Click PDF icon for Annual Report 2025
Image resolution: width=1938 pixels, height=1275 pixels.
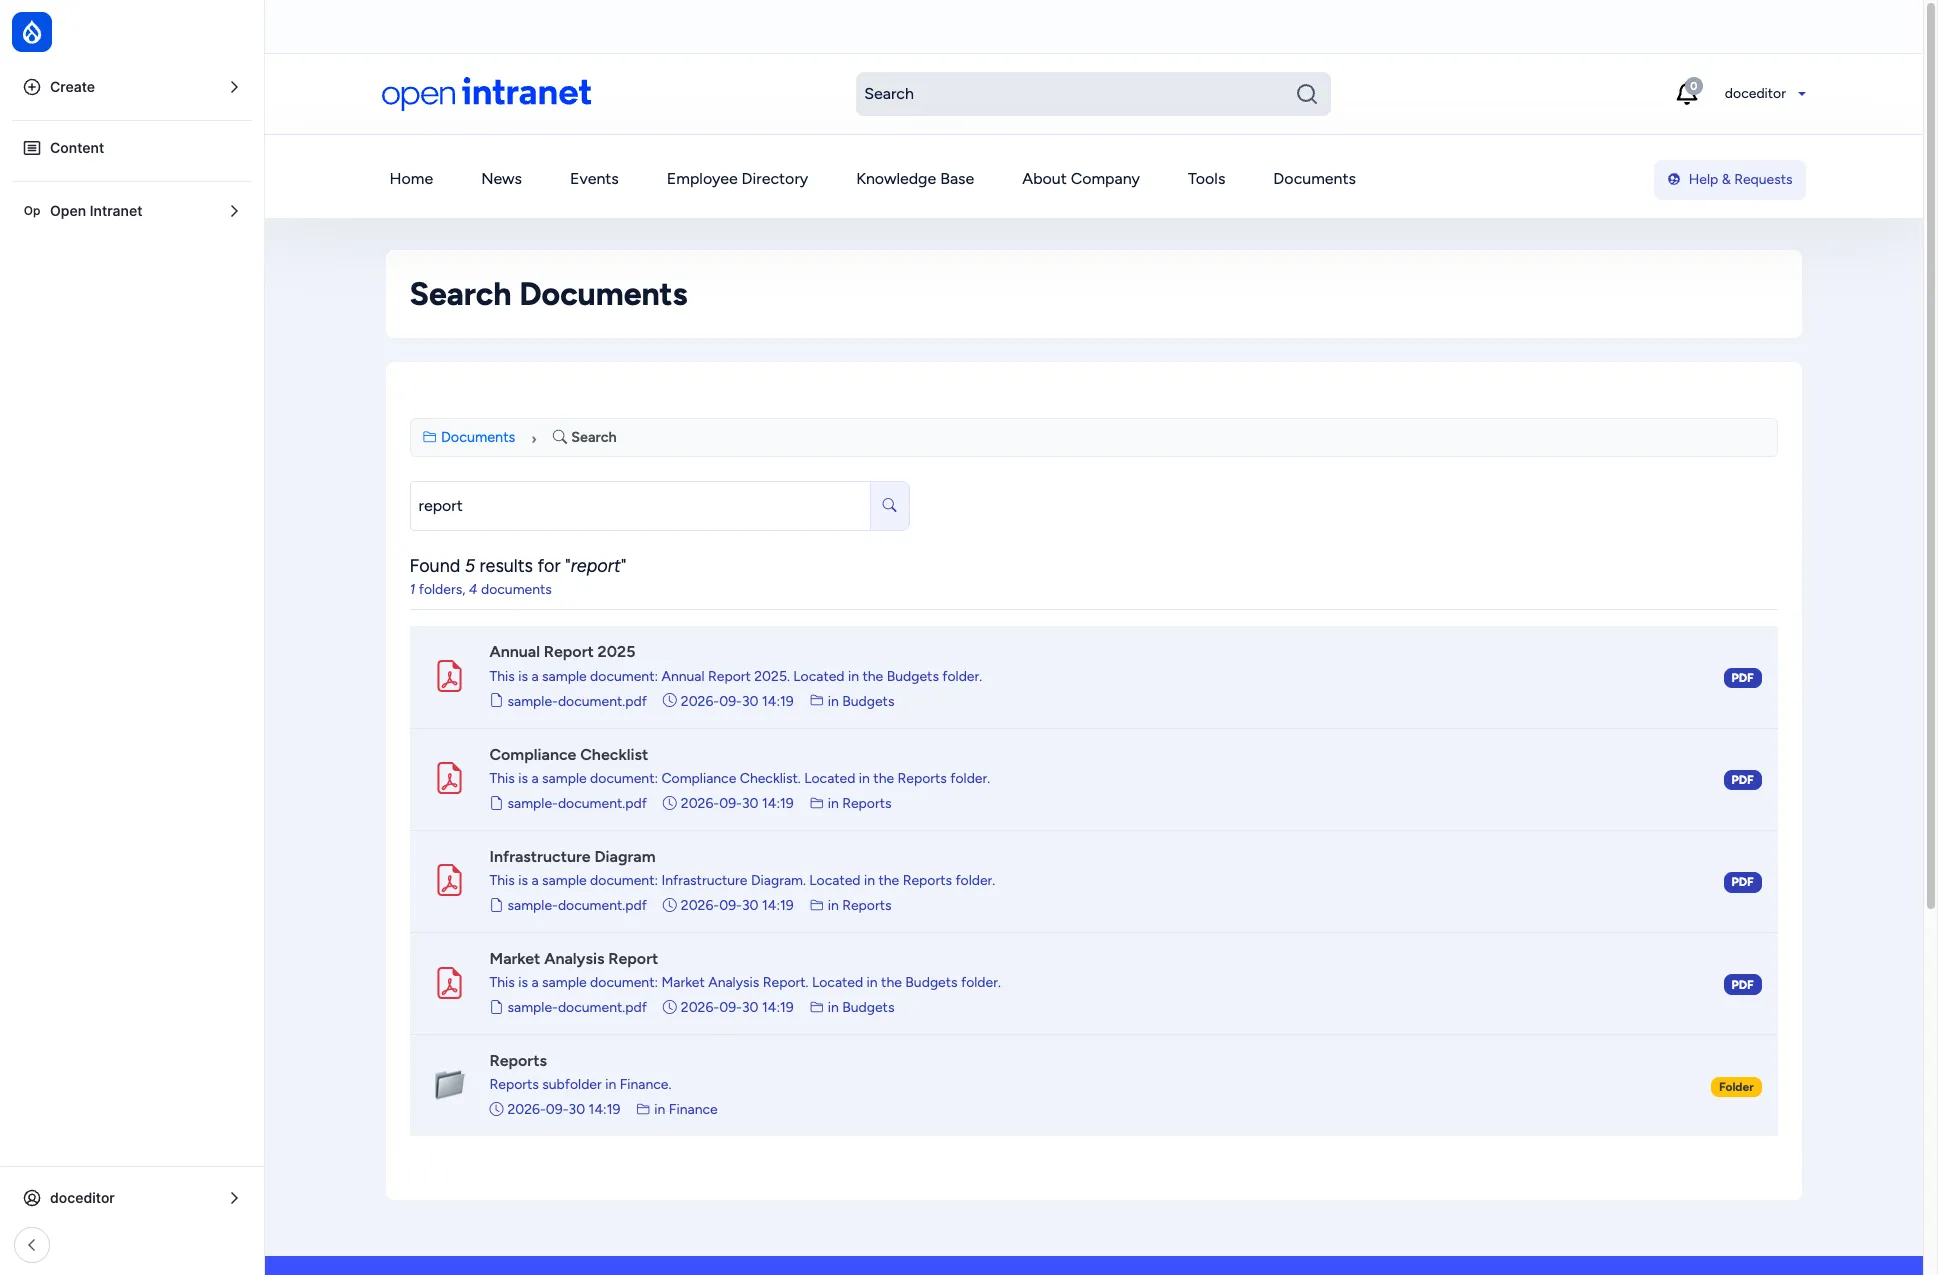tap(450, 677)
